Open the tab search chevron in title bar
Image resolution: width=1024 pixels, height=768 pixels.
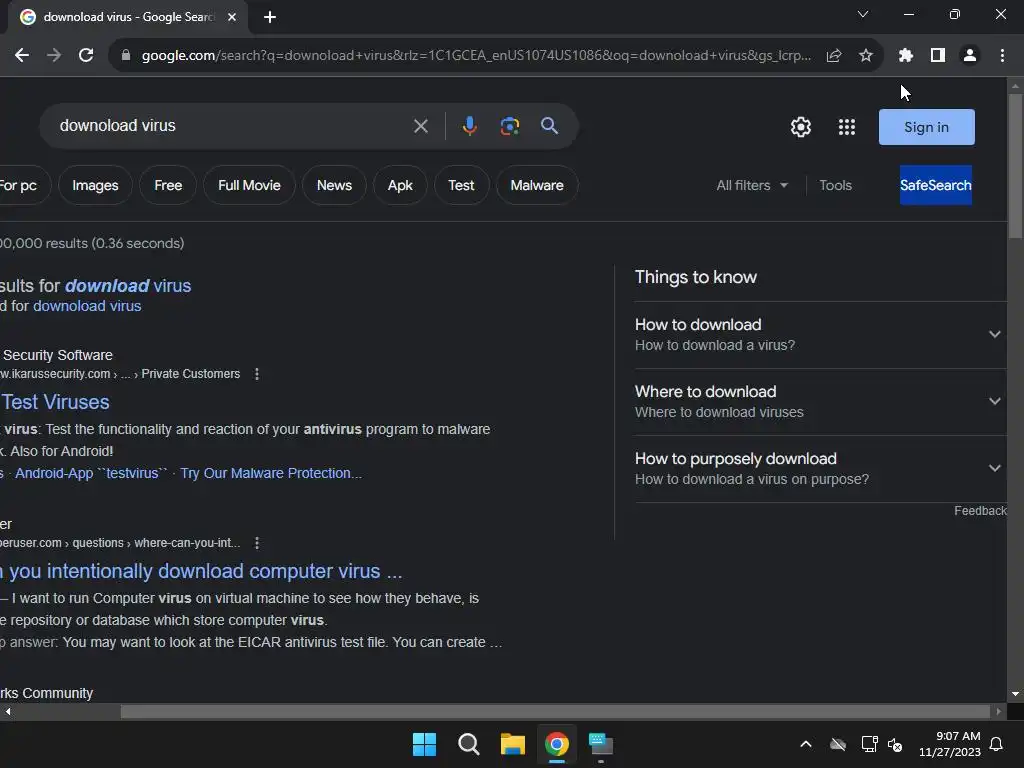pos(863,14)
